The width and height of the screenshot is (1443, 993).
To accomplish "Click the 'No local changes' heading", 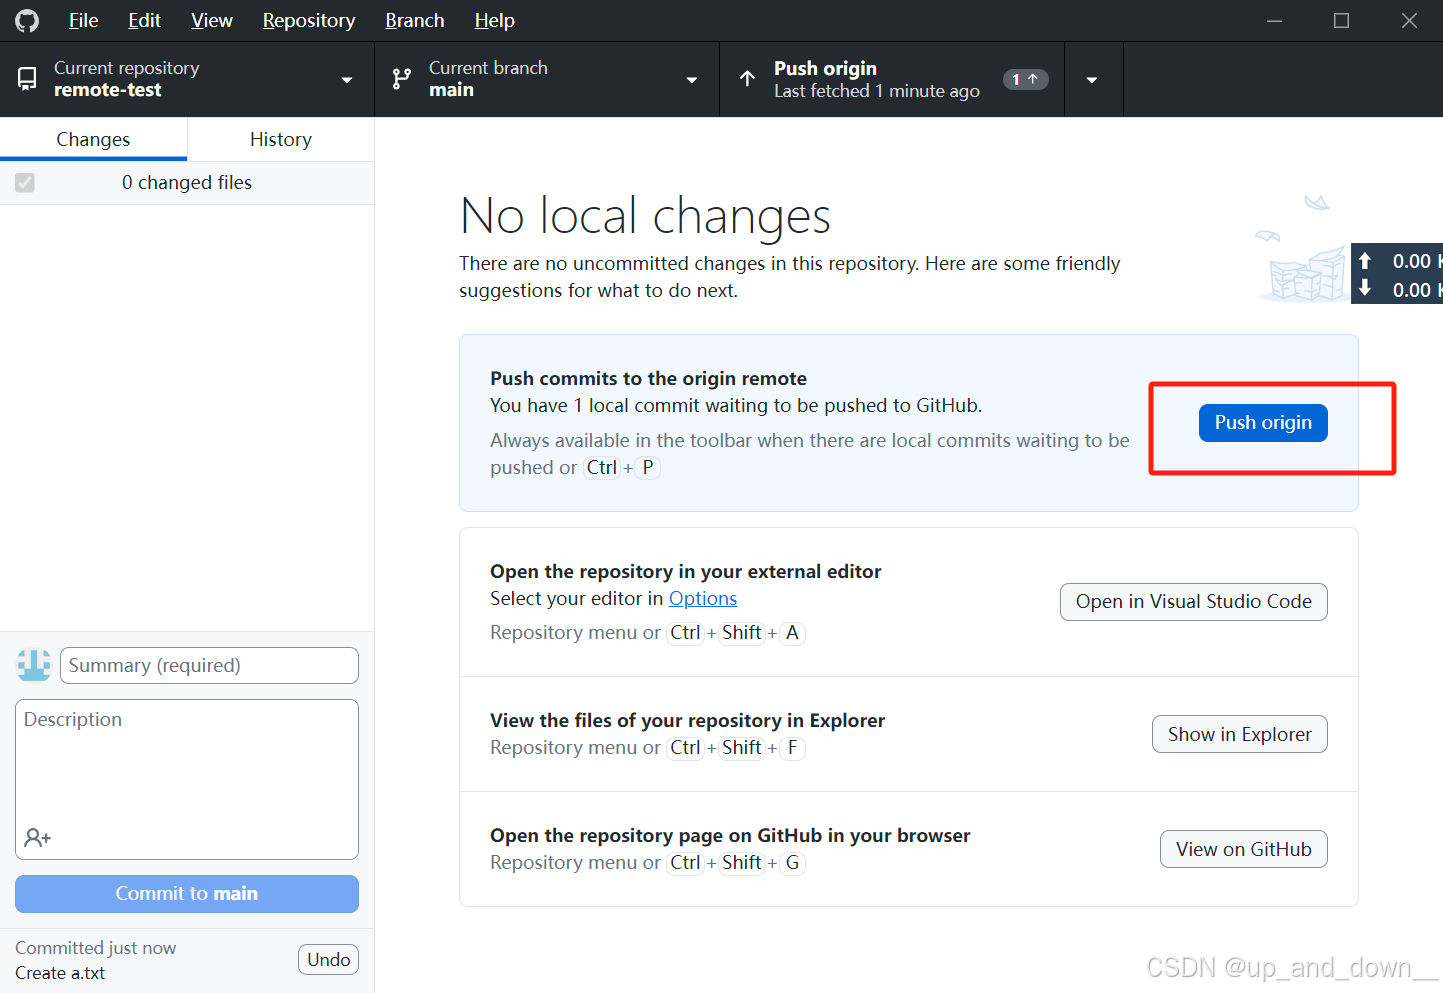I will click(645, 216).
